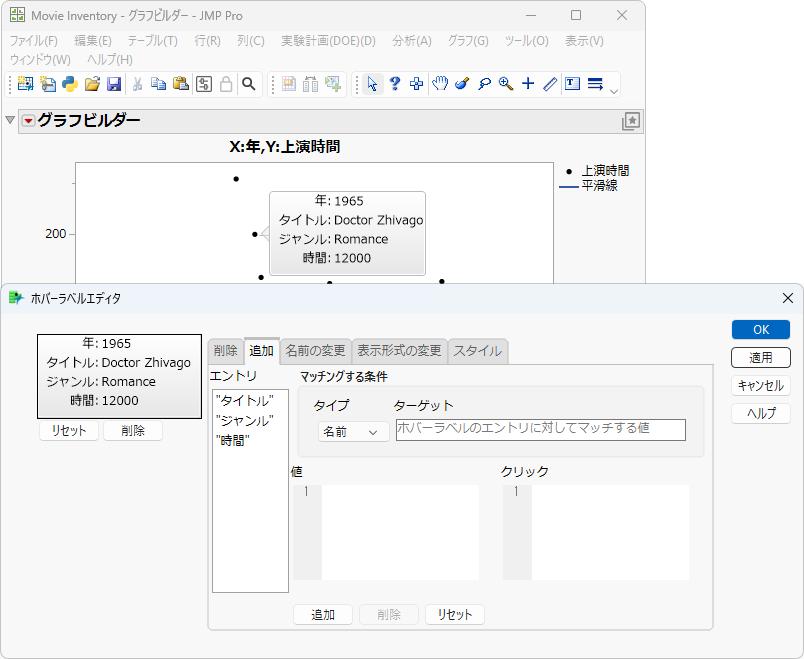Click the starred bookmark icon in Graph Builder header

click(x=631, y=122)
